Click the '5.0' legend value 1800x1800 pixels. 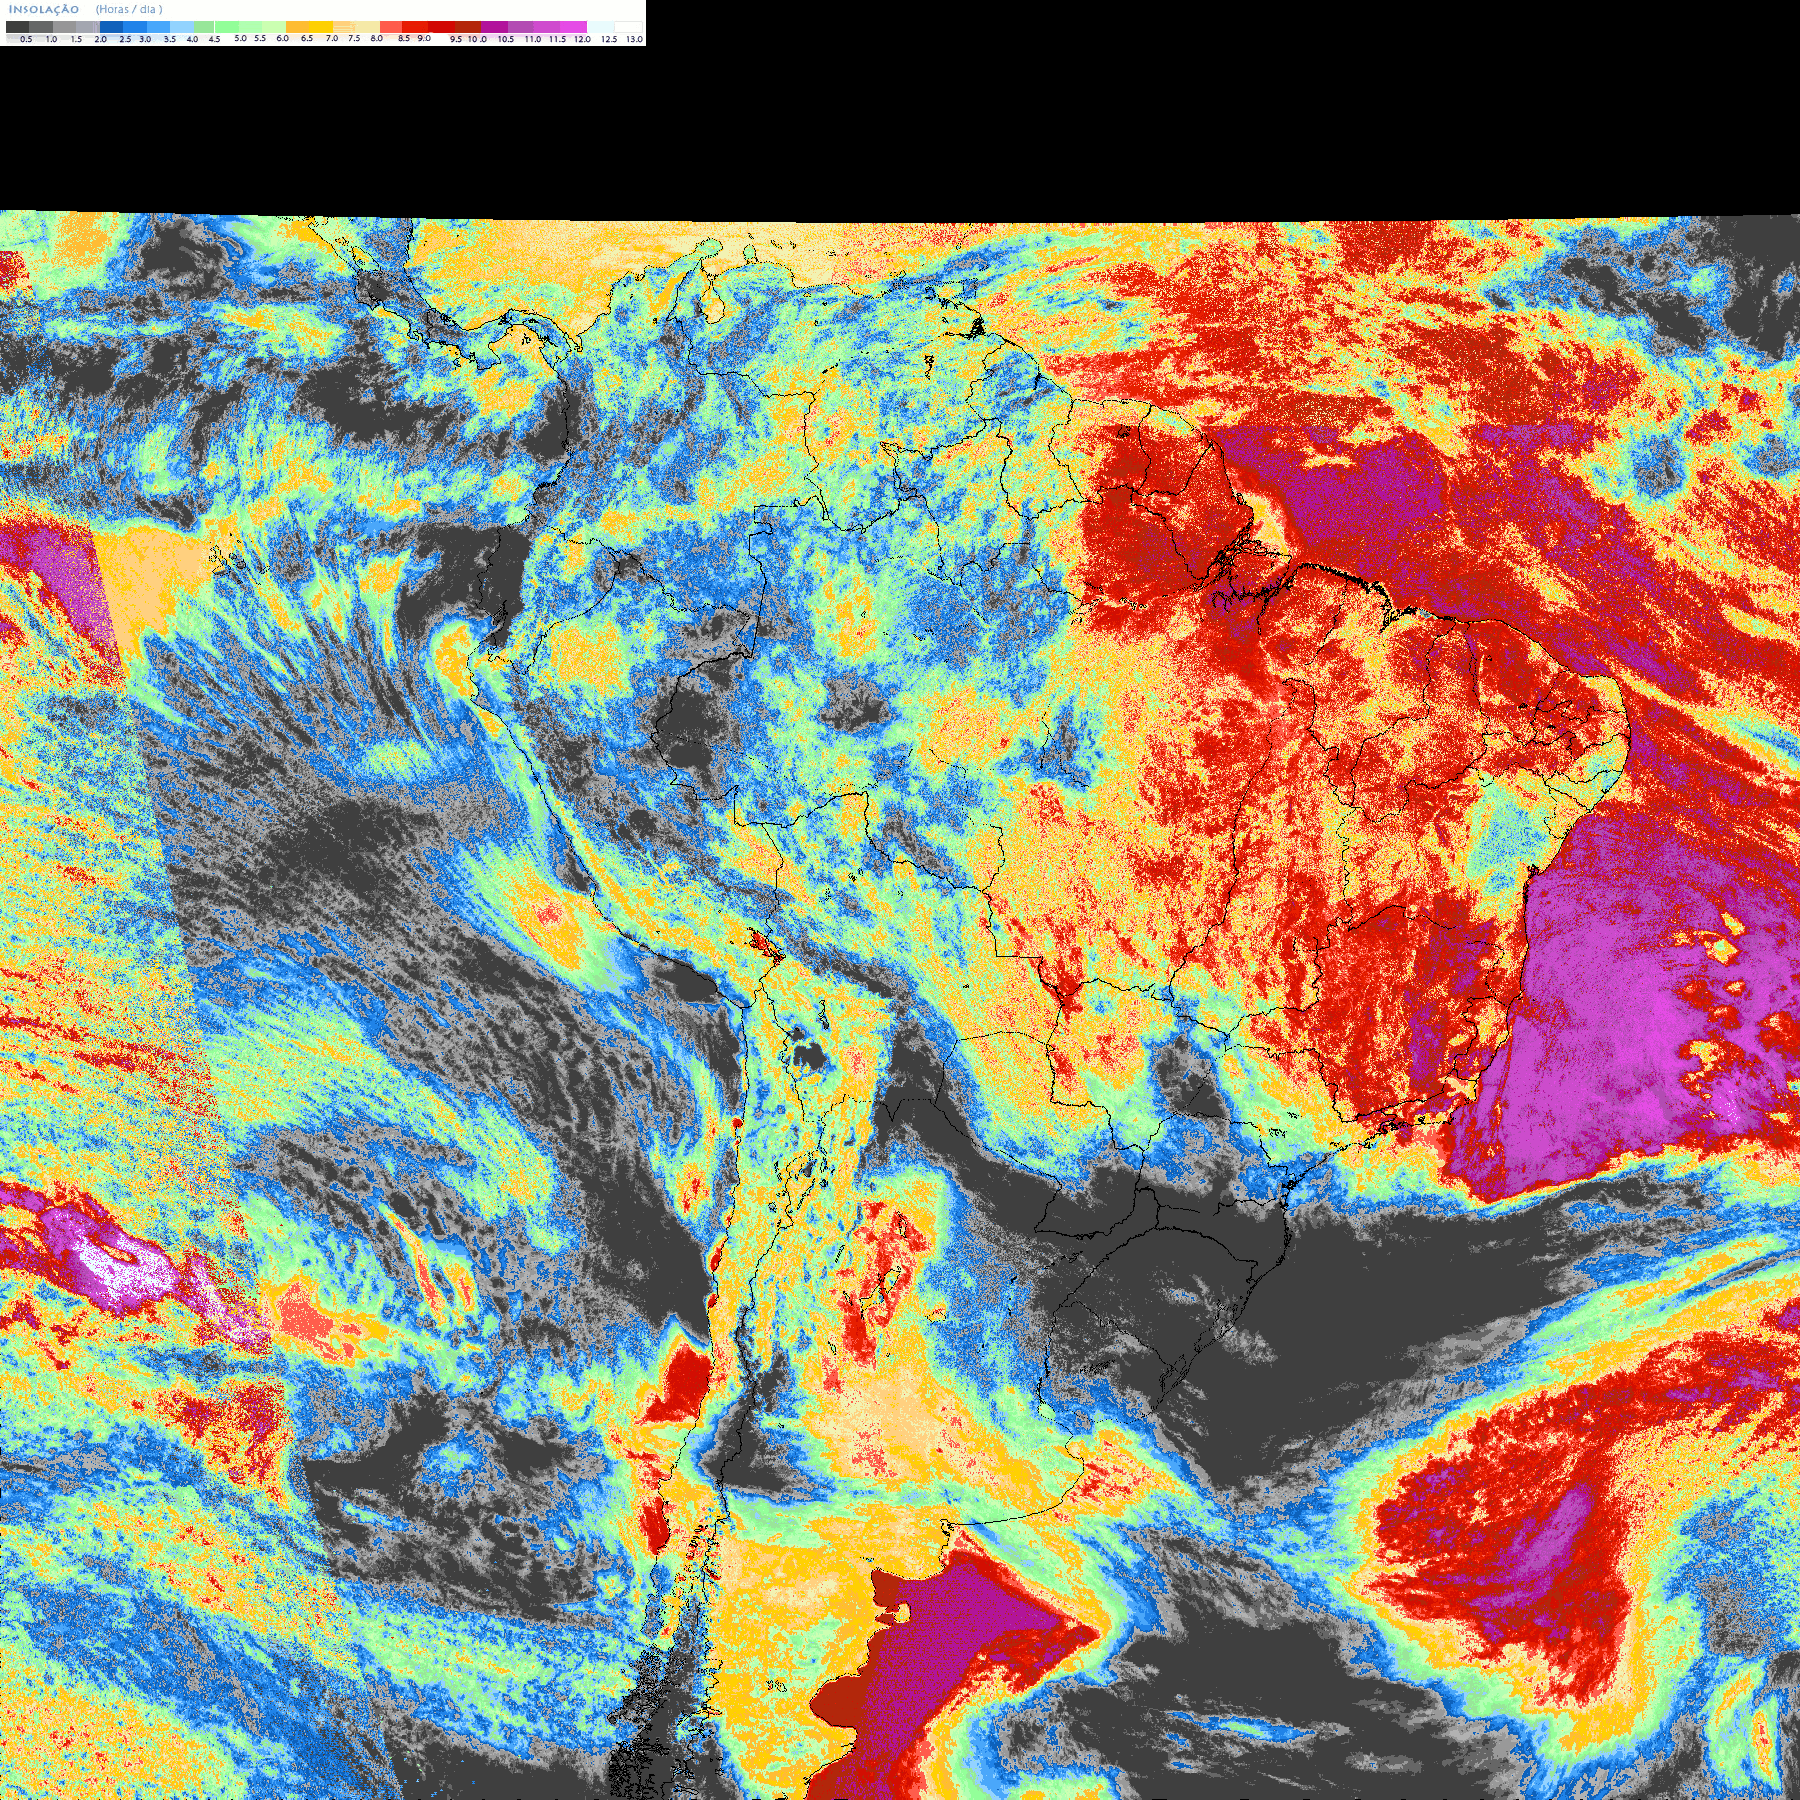(x=240, y=38)
